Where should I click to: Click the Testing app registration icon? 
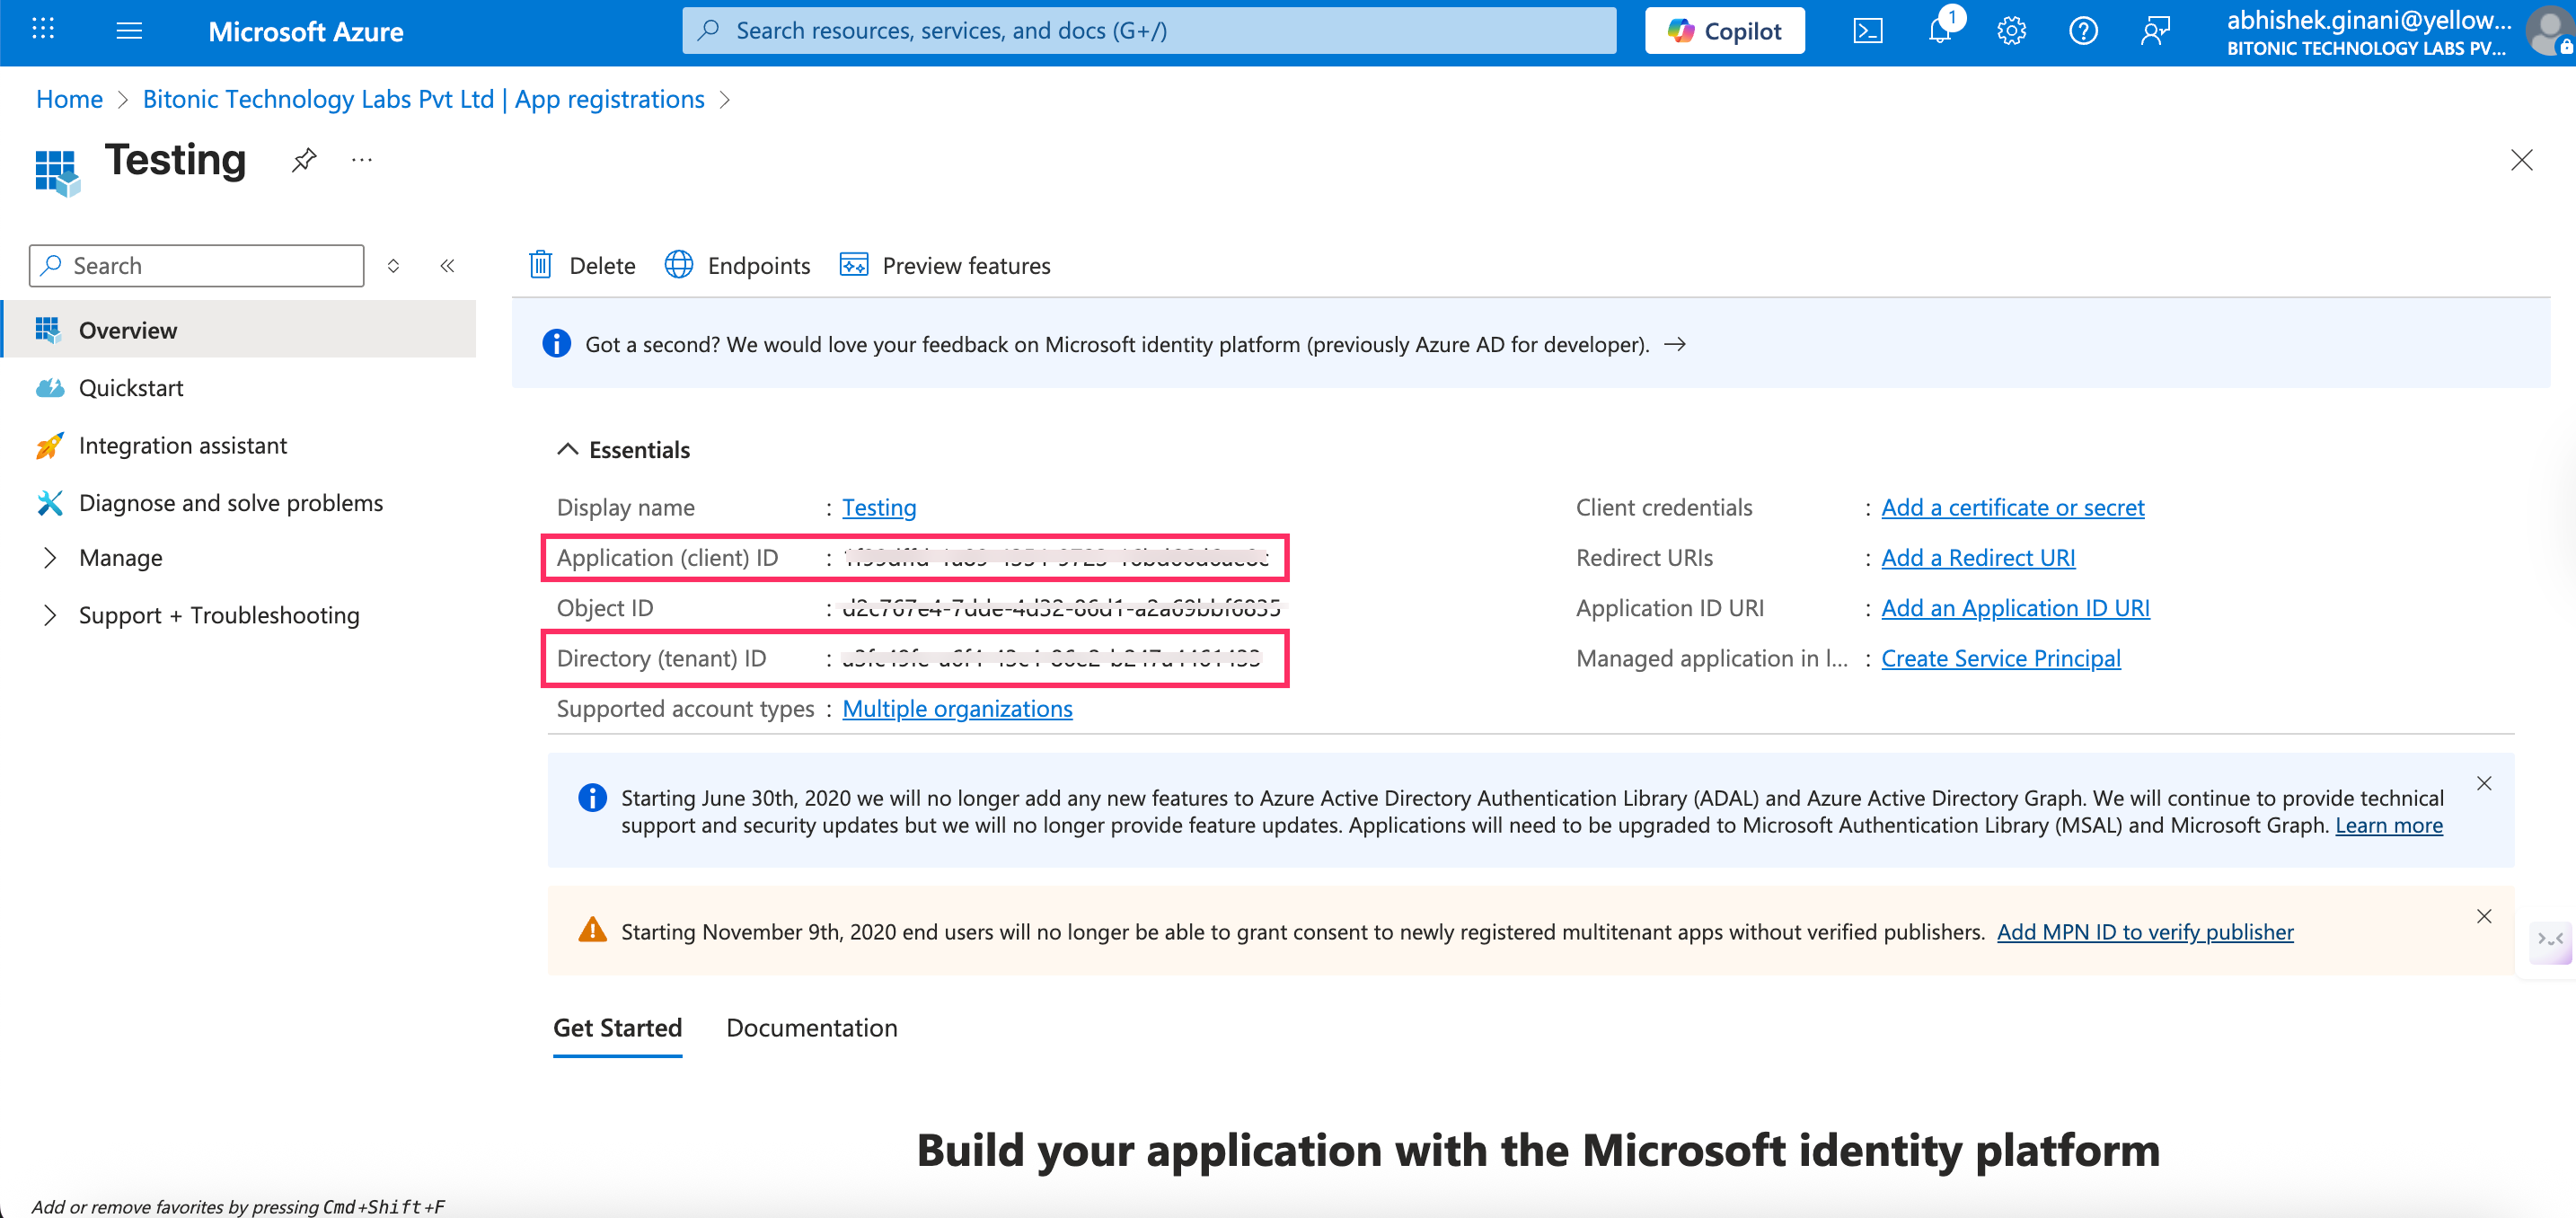[57, 172]
